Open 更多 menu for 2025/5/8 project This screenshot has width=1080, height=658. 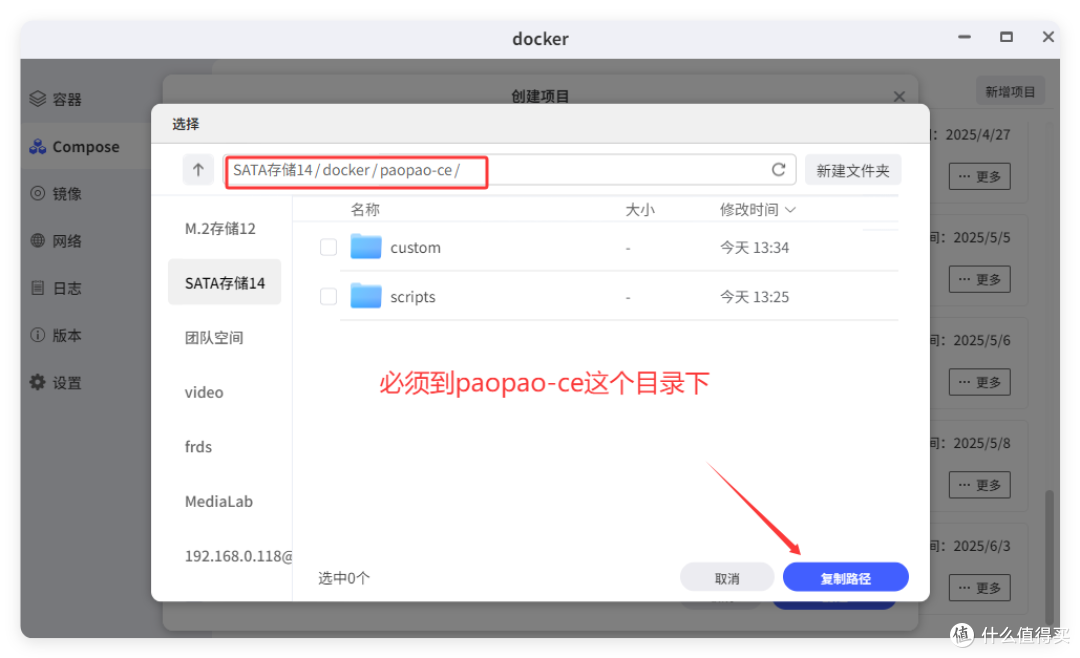(979, 484)
